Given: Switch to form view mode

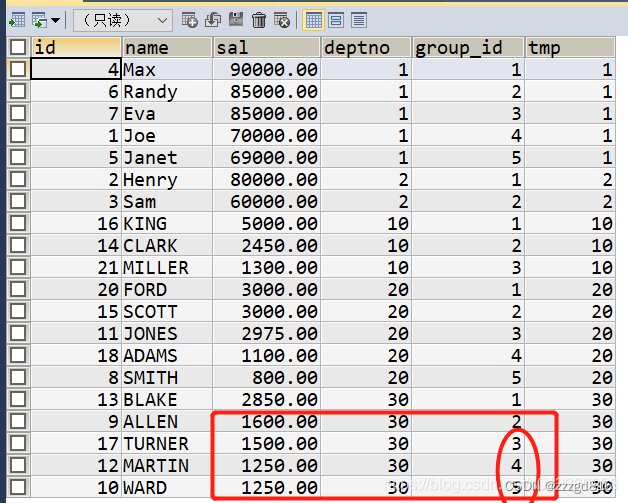Looking at the screenshot, I should (336, 19).
